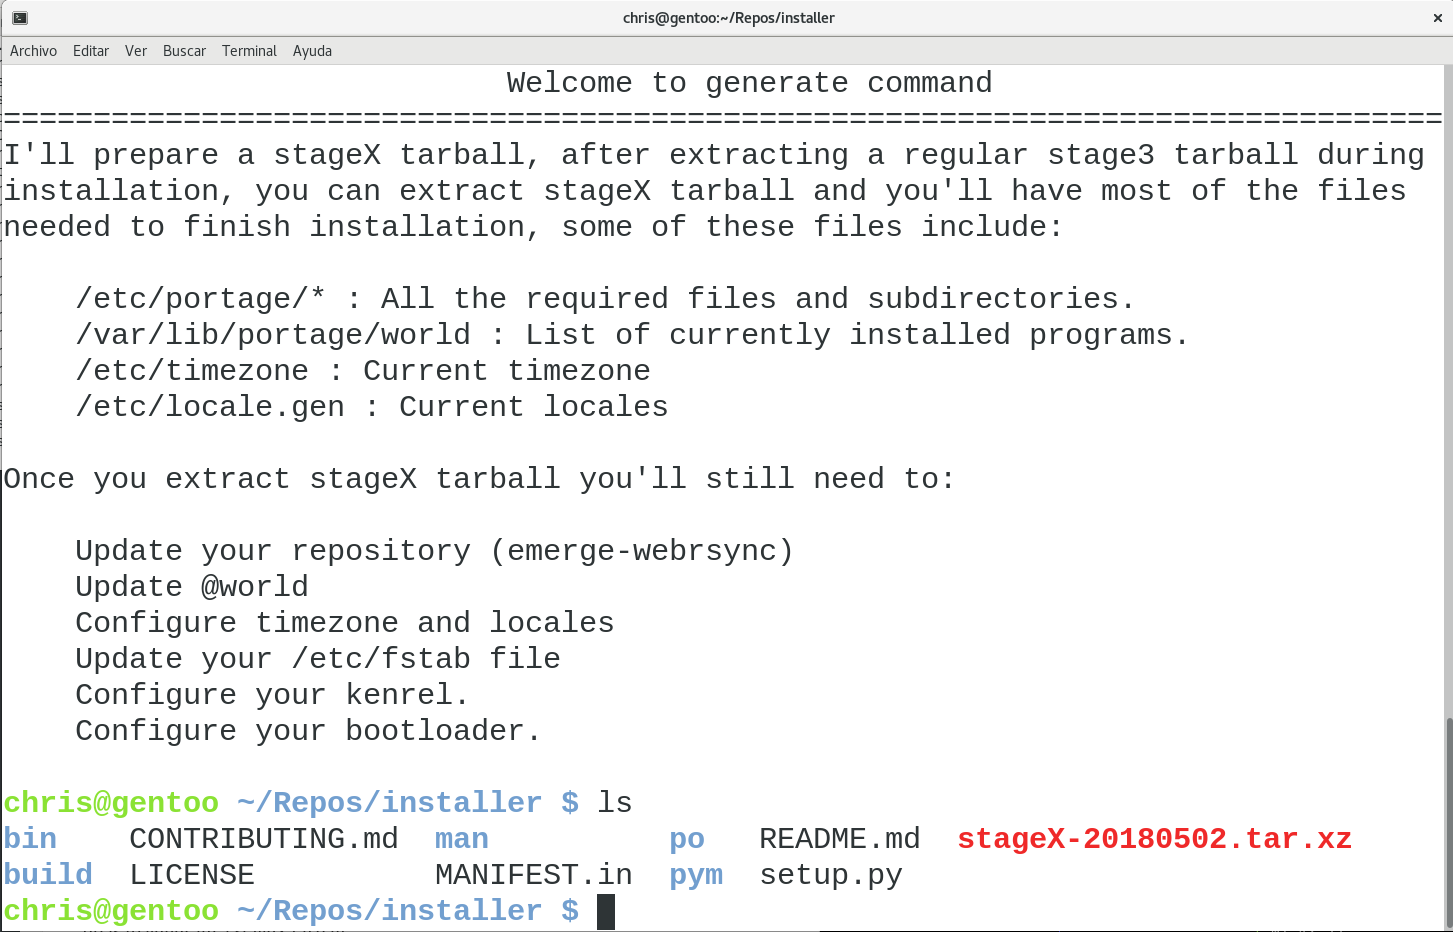This screenshot has width=1453, height=932.
Task: Close the terminal window
Action: coord(1438,18)
